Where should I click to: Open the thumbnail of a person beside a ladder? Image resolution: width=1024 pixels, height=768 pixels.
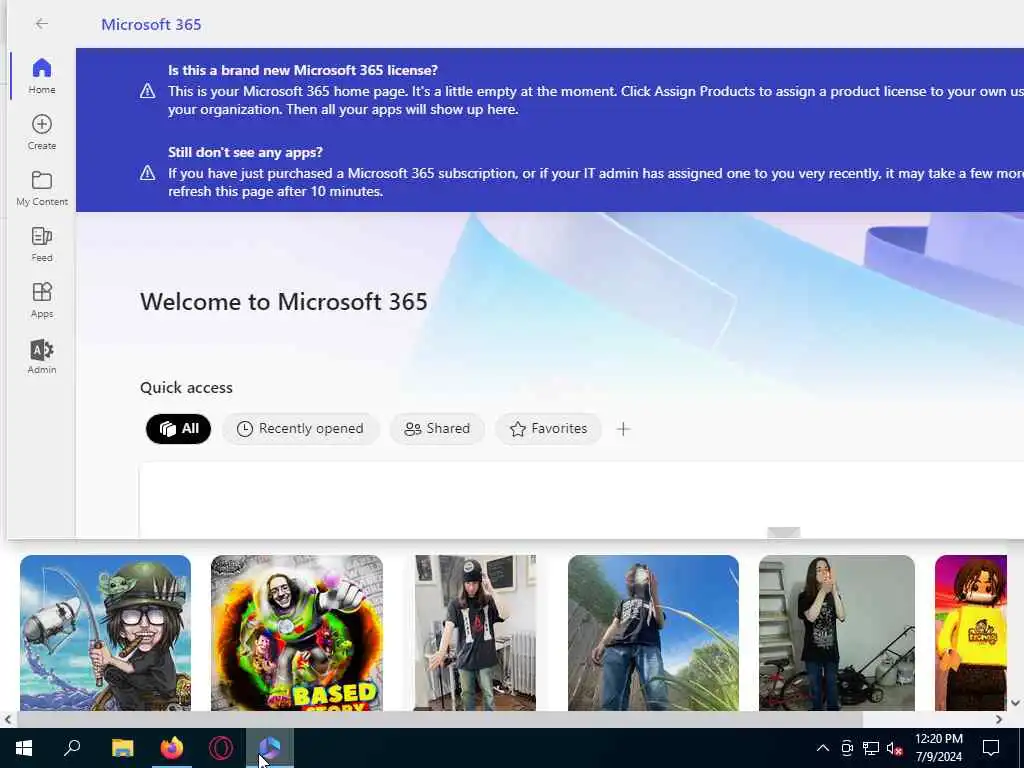pyautogui.click(x=837, y=632)
